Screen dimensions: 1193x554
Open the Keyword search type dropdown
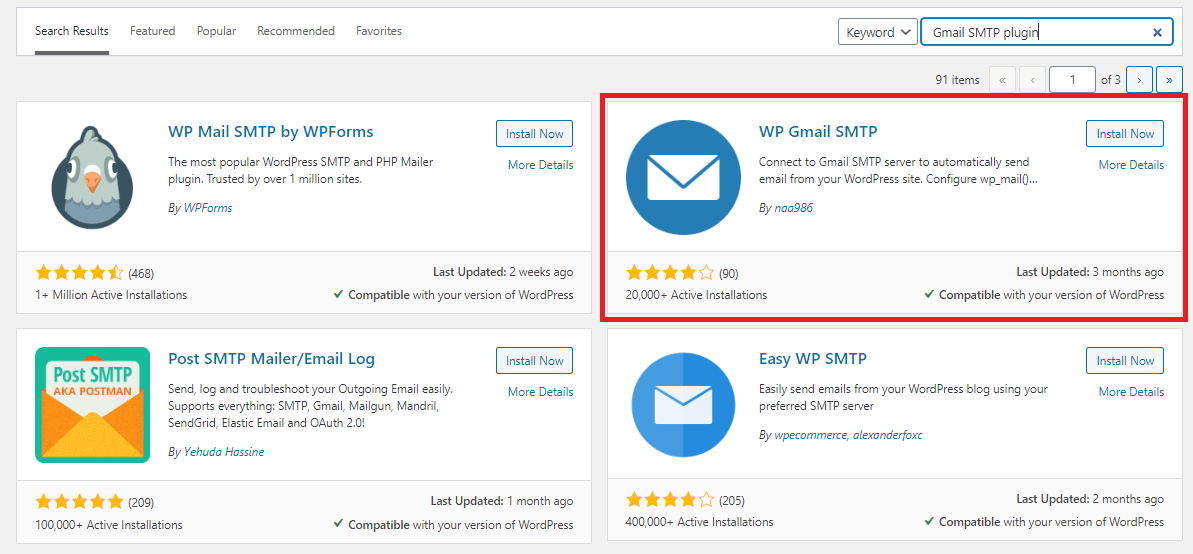[x=878, y=32]
